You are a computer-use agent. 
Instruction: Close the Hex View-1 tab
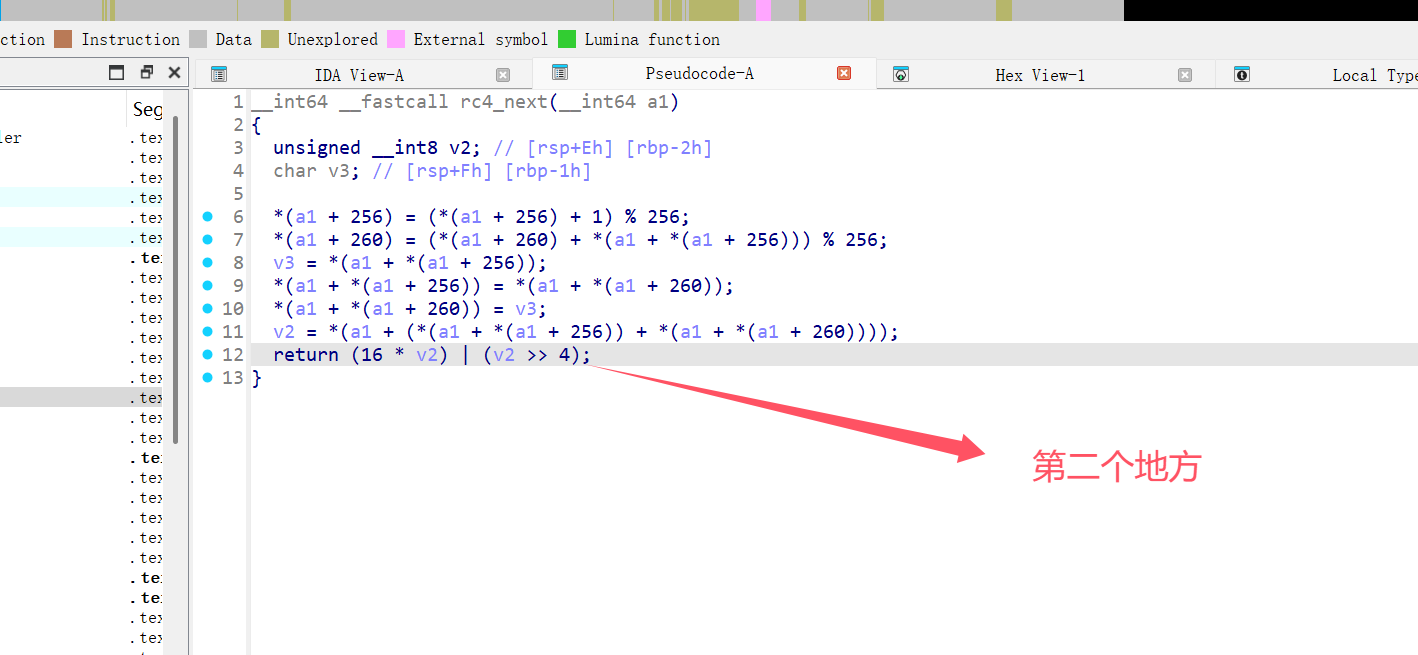click(x=1185, y=75)
